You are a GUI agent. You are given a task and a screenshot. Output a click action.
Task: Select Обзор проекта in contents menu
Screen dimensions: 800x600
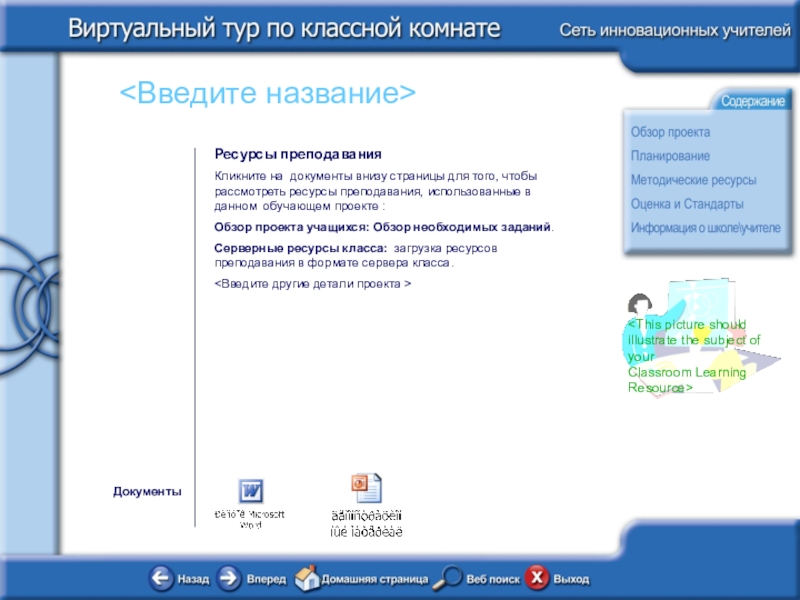pos(670,132)
